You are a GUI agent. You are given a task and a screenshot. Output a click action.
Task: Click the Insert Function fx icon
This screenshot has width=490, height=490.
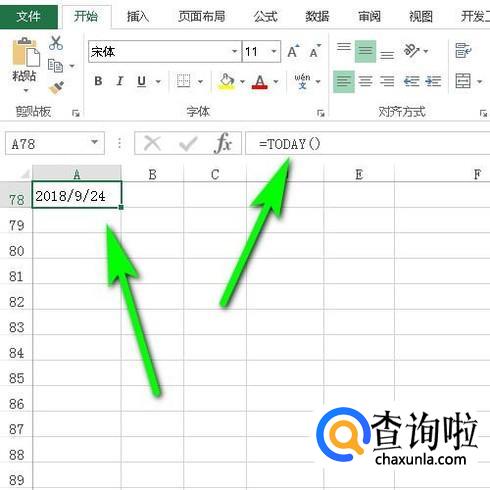point(223,143)
